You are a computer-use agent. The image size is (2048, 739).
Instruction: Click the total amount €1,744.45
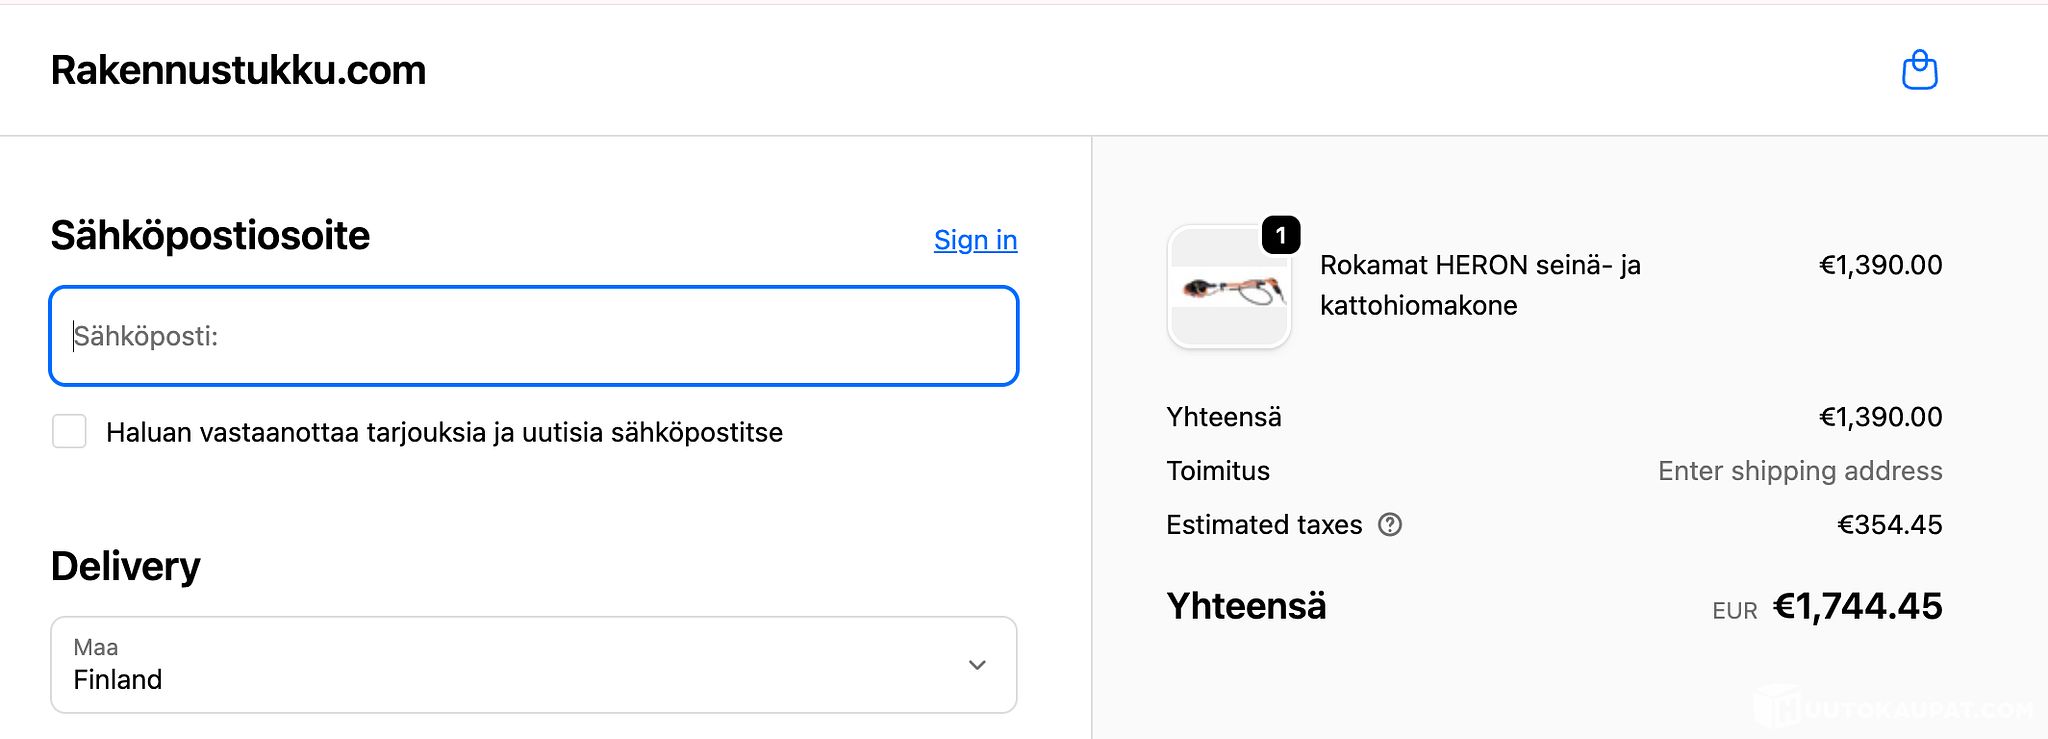pos(1857,606)
